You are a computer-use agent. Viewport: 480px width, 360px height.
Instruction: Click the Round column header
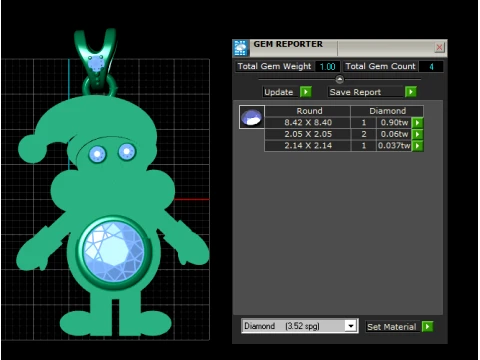[x=308, y=111]
